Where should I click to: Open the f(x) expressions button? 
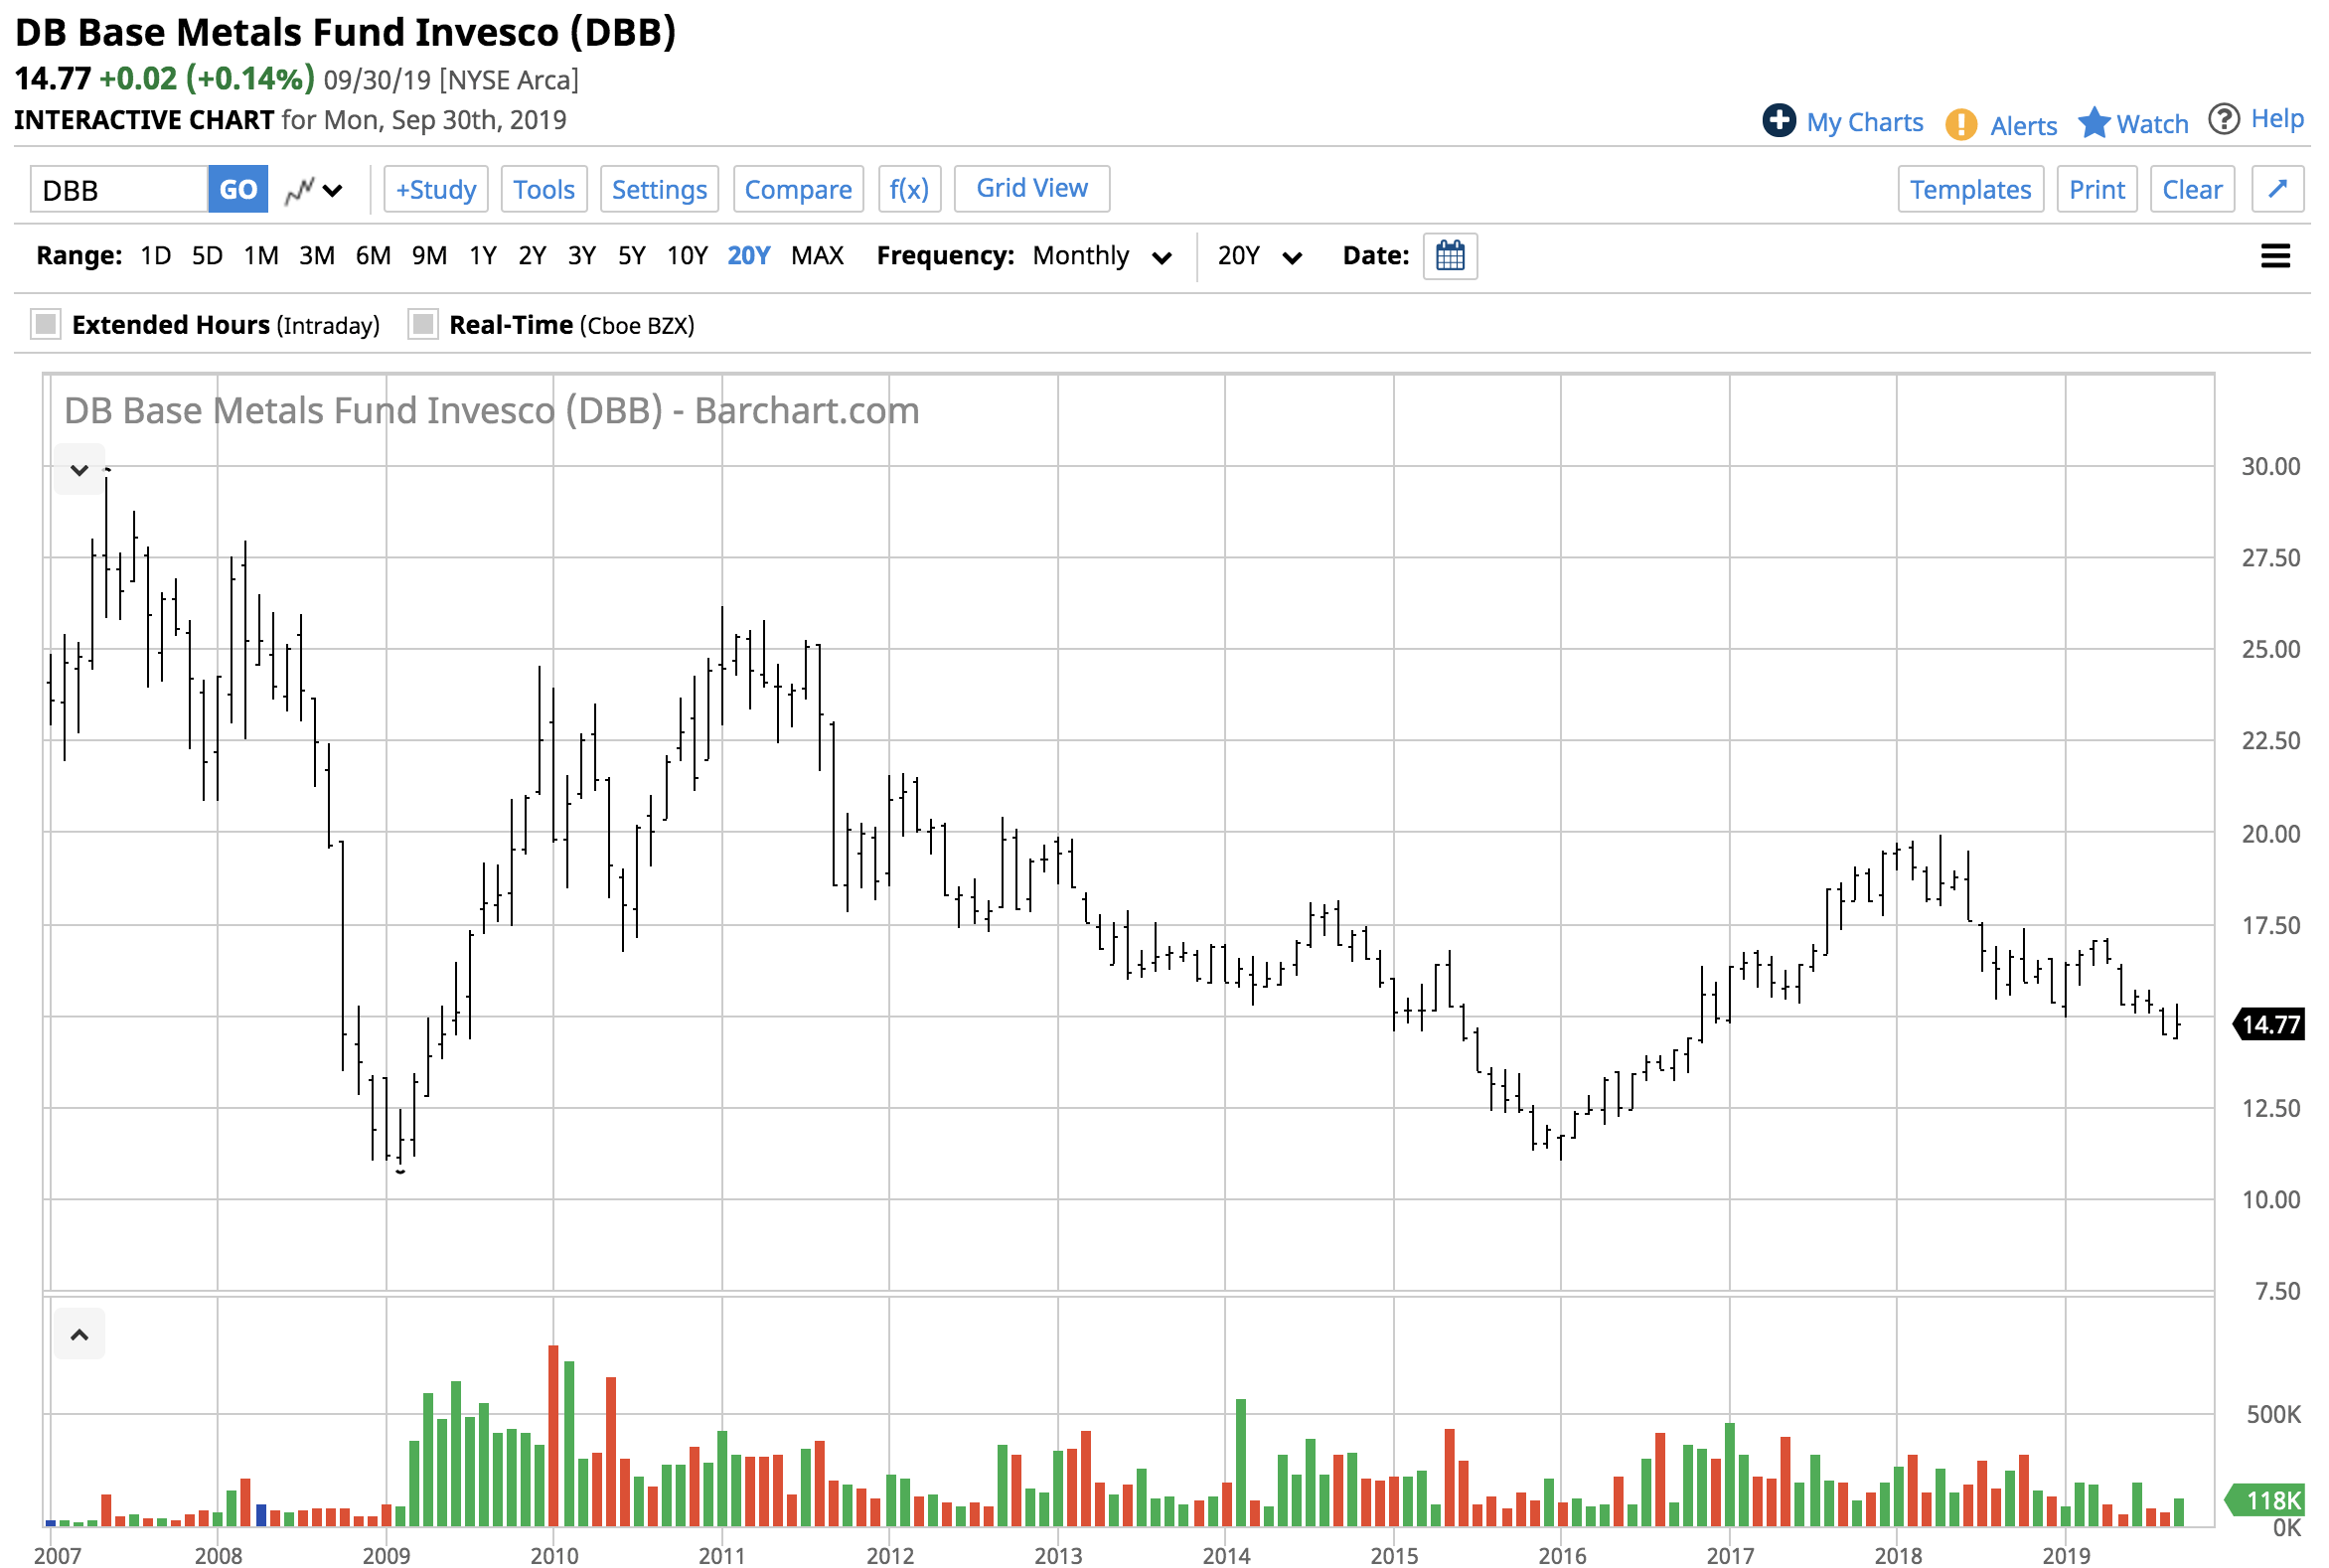tap(909, 189)
